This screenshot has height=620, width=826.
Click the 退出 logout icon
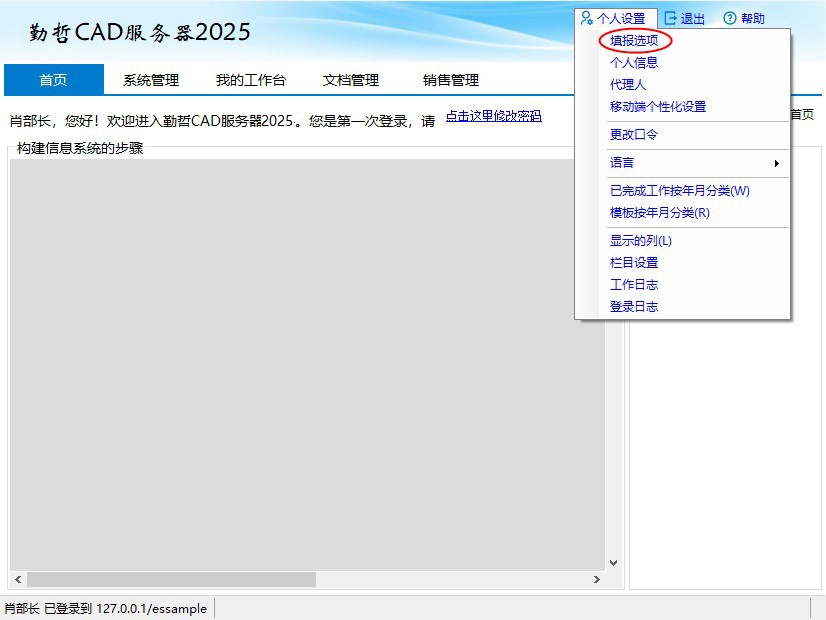click(671, 18)
